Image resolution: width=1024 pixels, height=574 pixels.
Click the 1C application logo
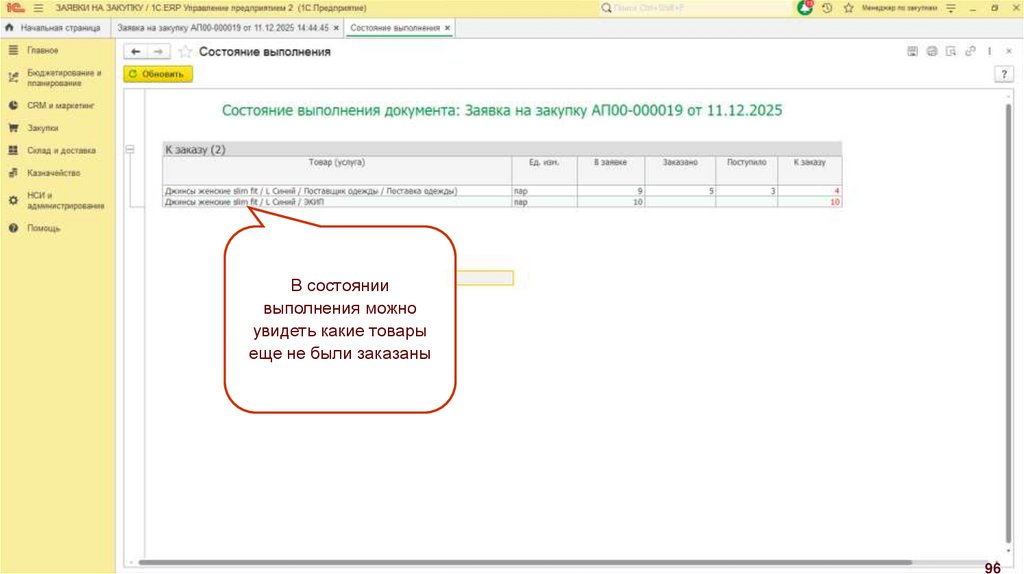point(15,8)
